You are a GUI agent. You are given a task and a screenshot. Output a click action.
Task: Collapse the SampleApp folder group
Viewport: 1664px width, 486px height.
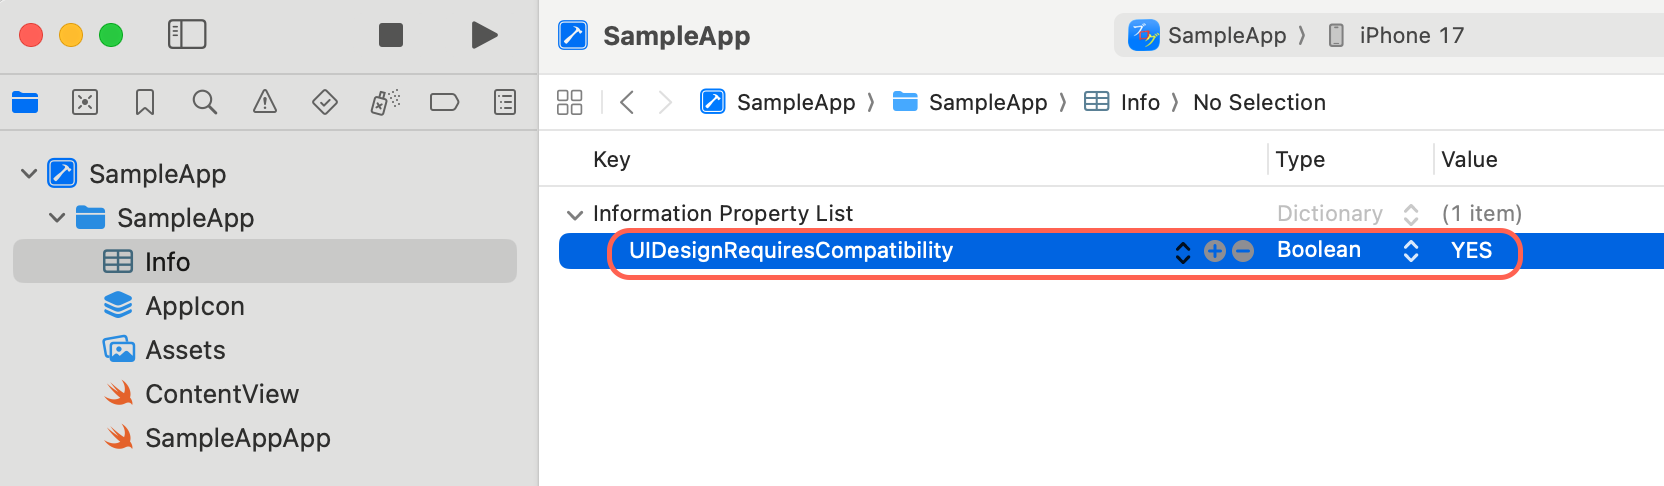(x=57, y=218)
